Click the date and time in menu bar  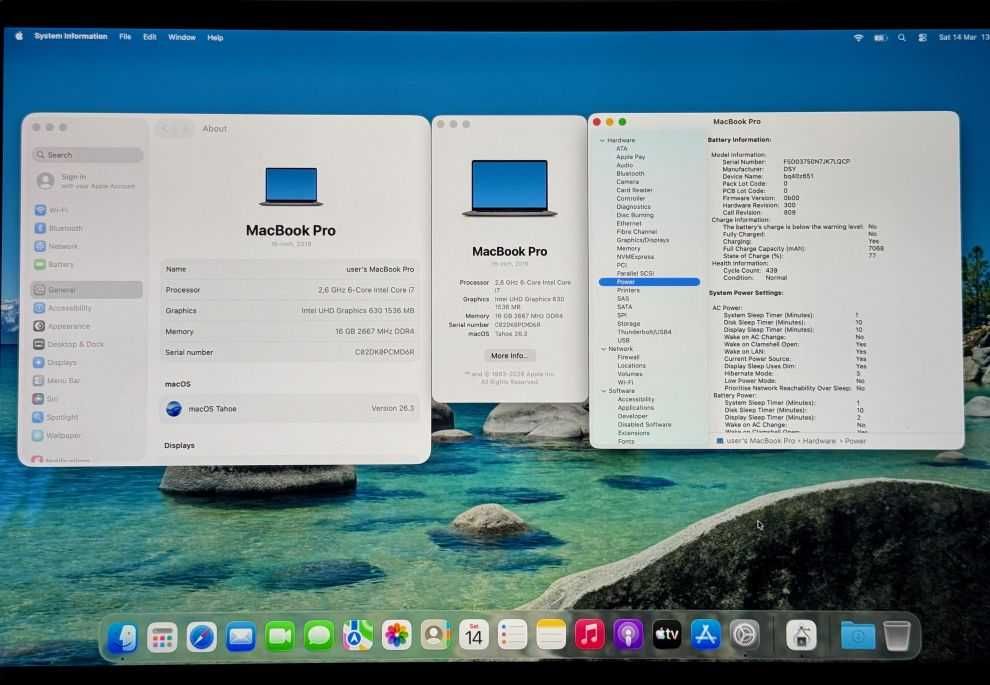(x=963, y=37)
